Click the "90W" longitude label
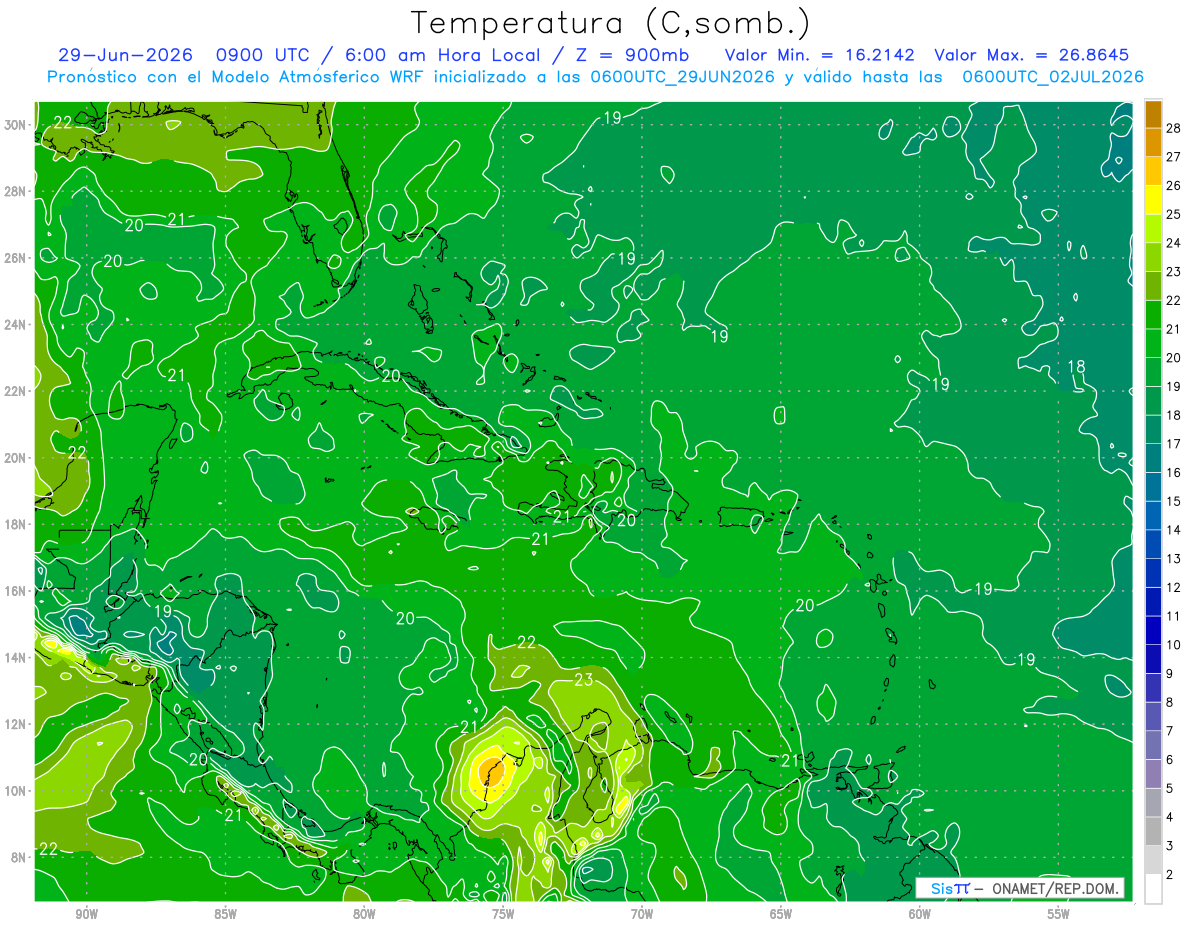Viewport: 1200px width, 927px height. 86,914
